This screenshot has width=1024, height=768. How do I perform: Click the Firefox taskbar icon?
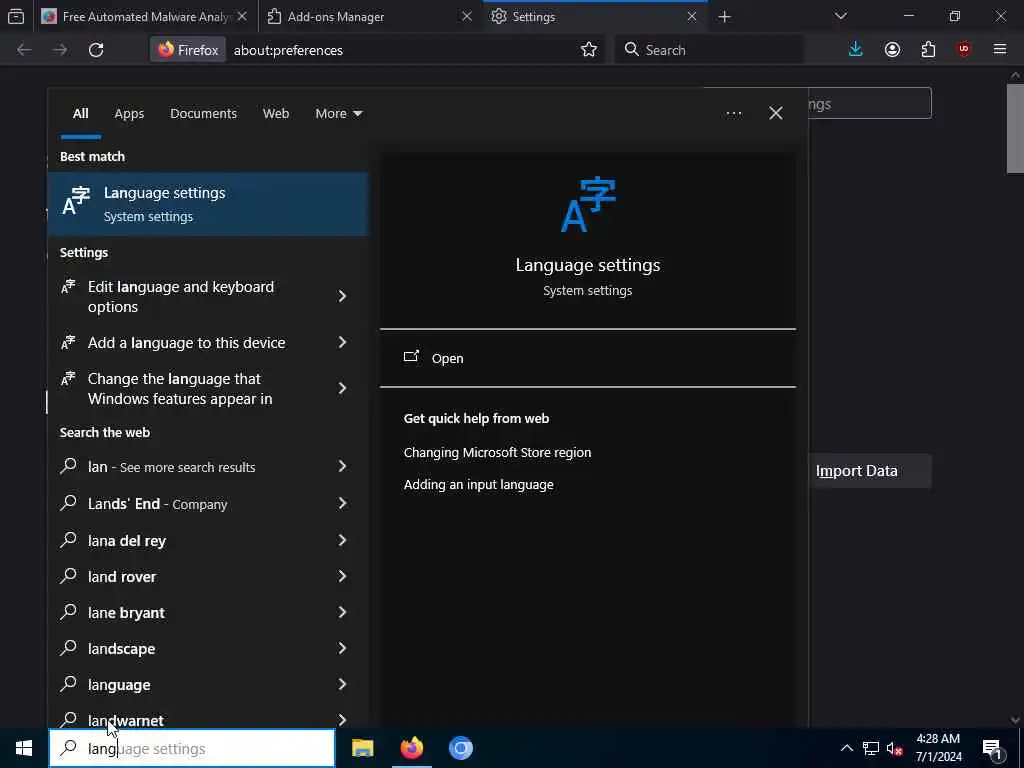point(411,748)
